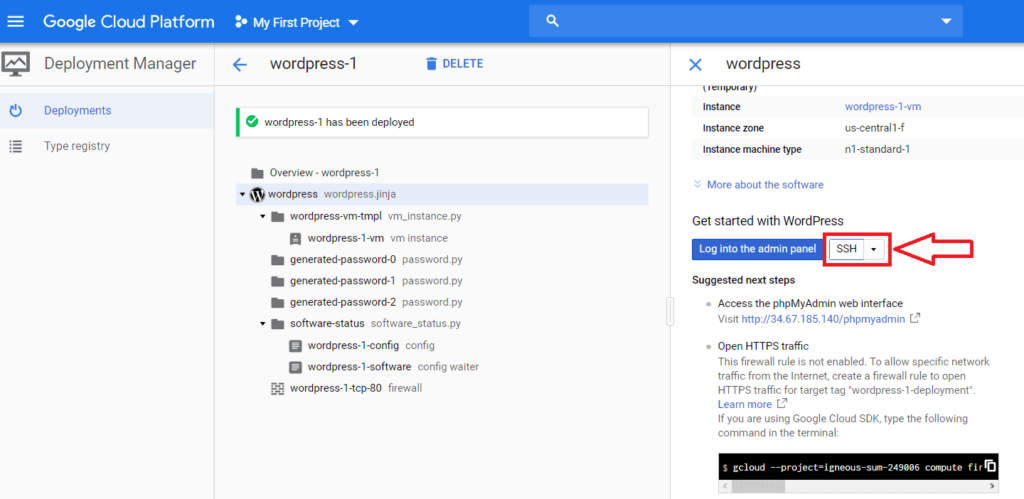This screenshot has width=1024, height=499.
Task: Click the DELETE button
Action: [454, 63]
